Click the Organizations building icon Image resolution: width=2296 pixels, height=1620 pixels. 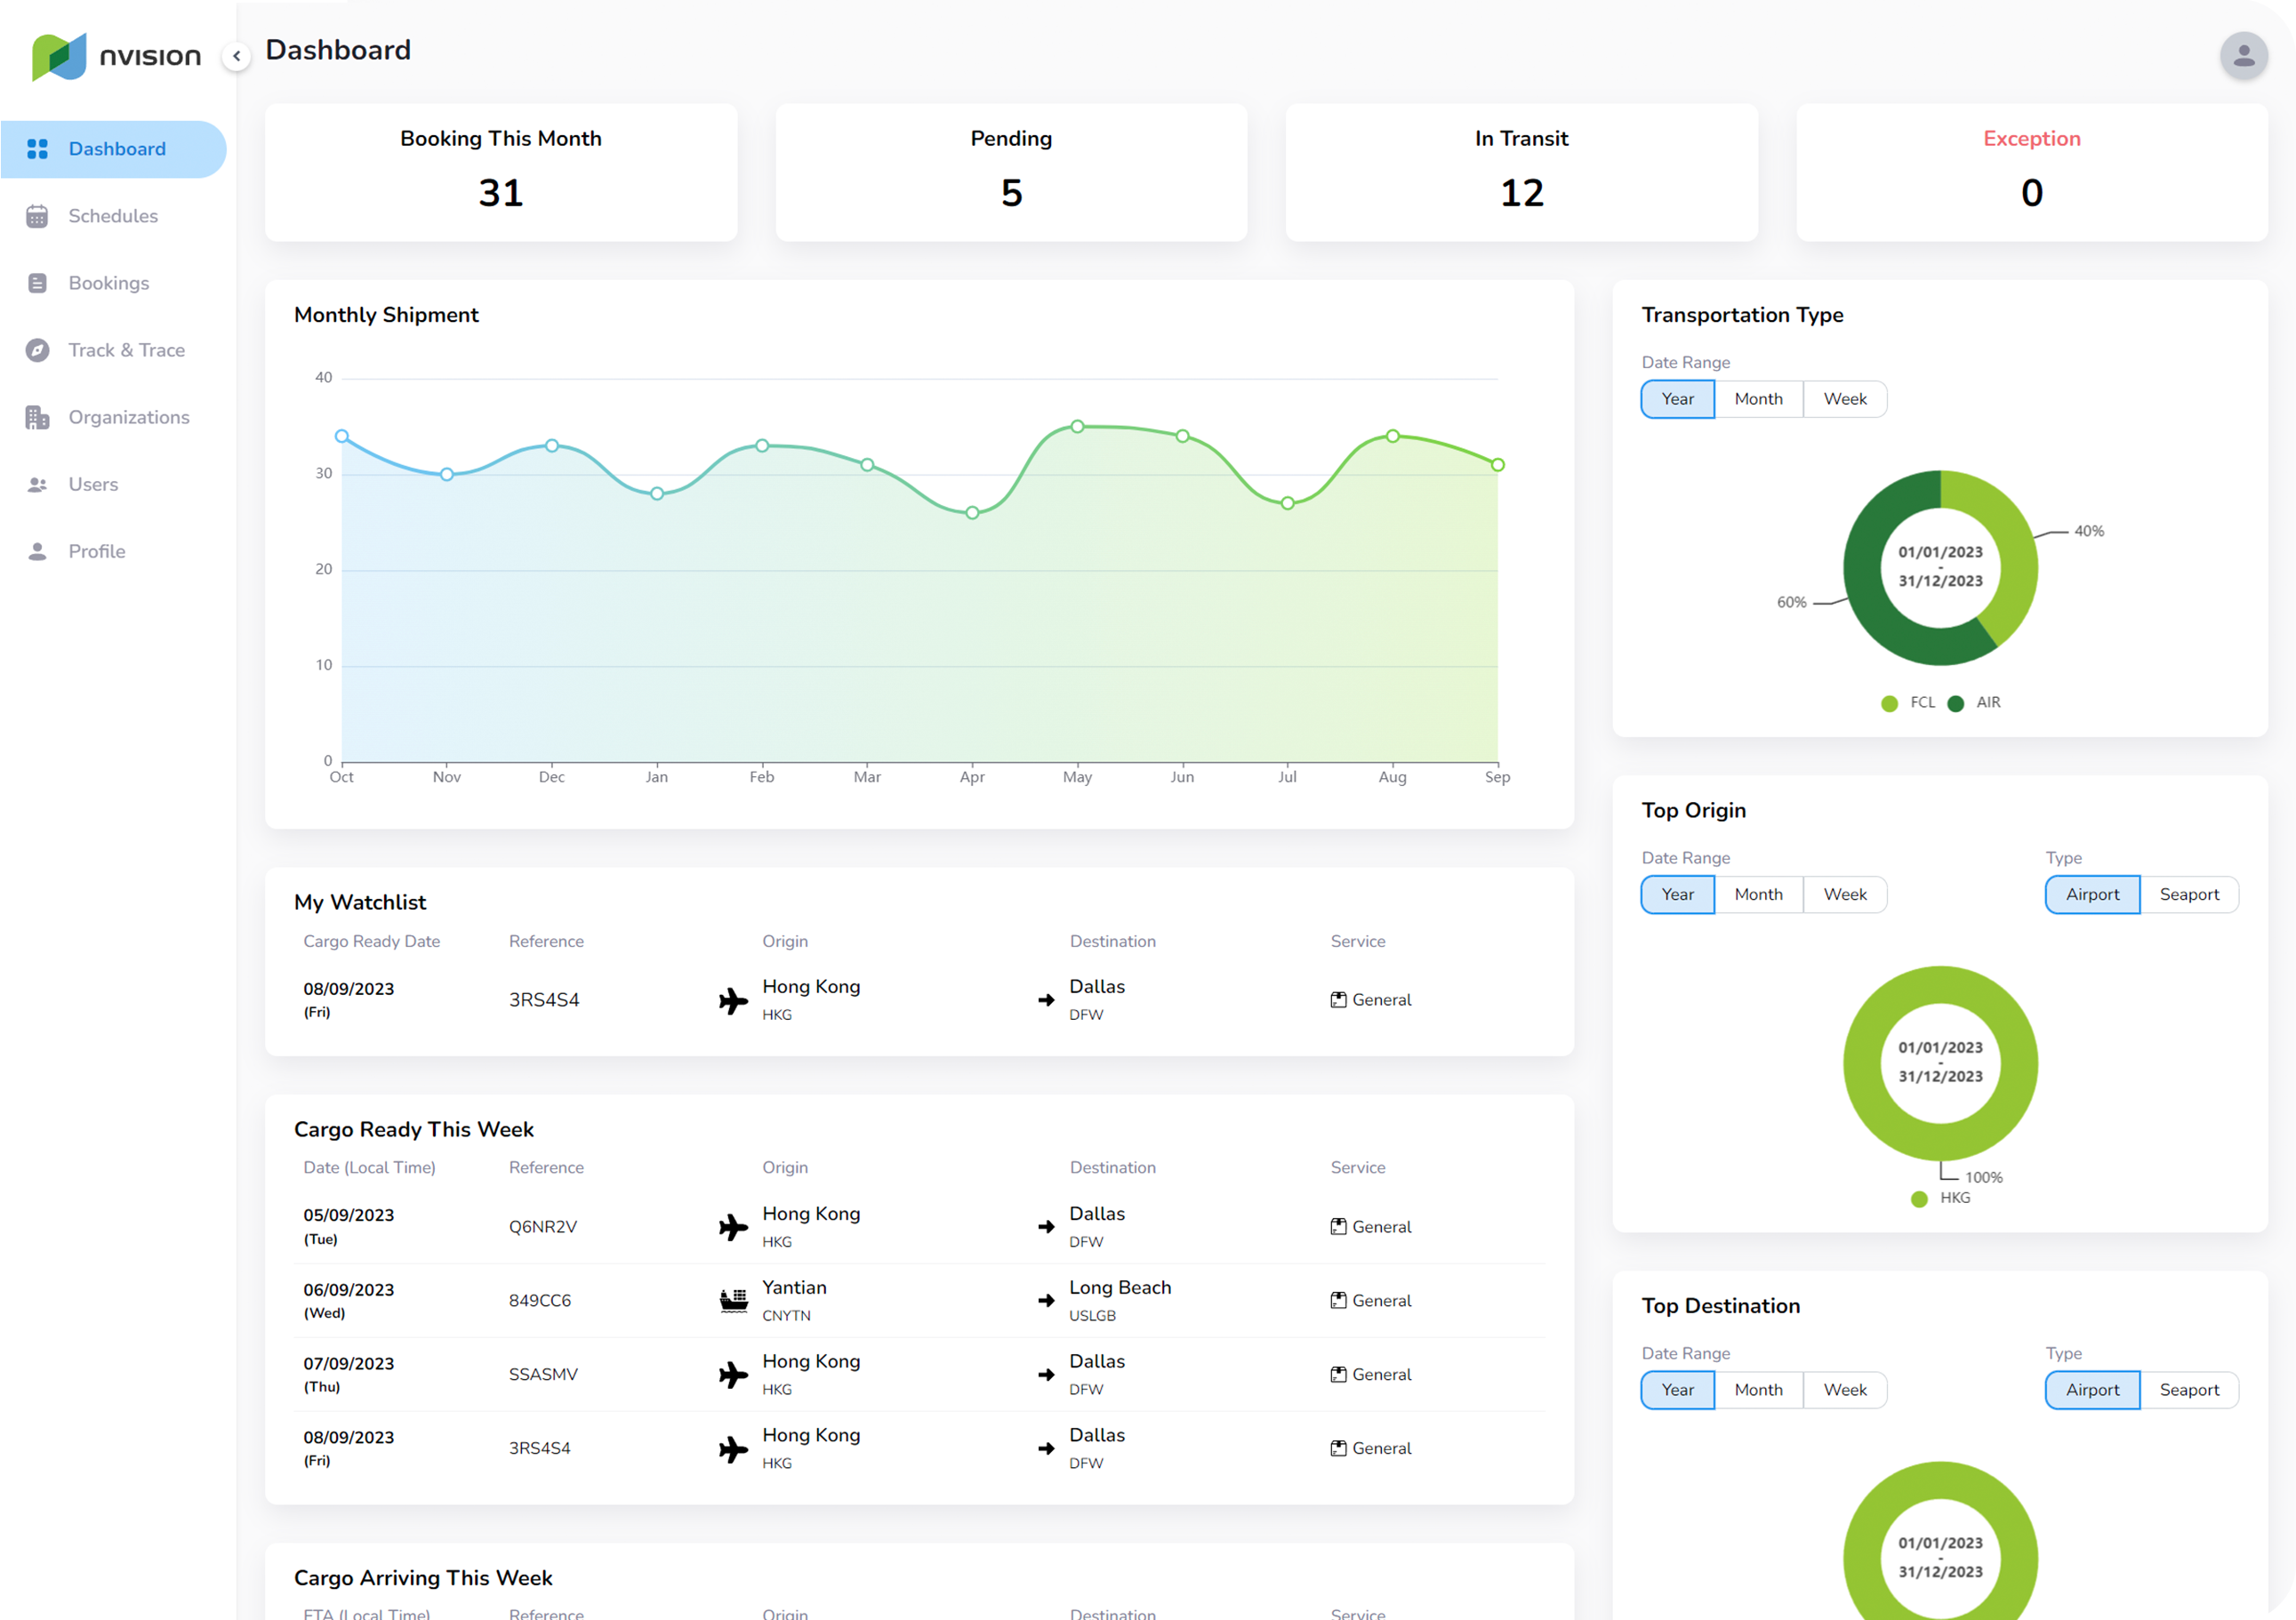(x=37, y=417)
